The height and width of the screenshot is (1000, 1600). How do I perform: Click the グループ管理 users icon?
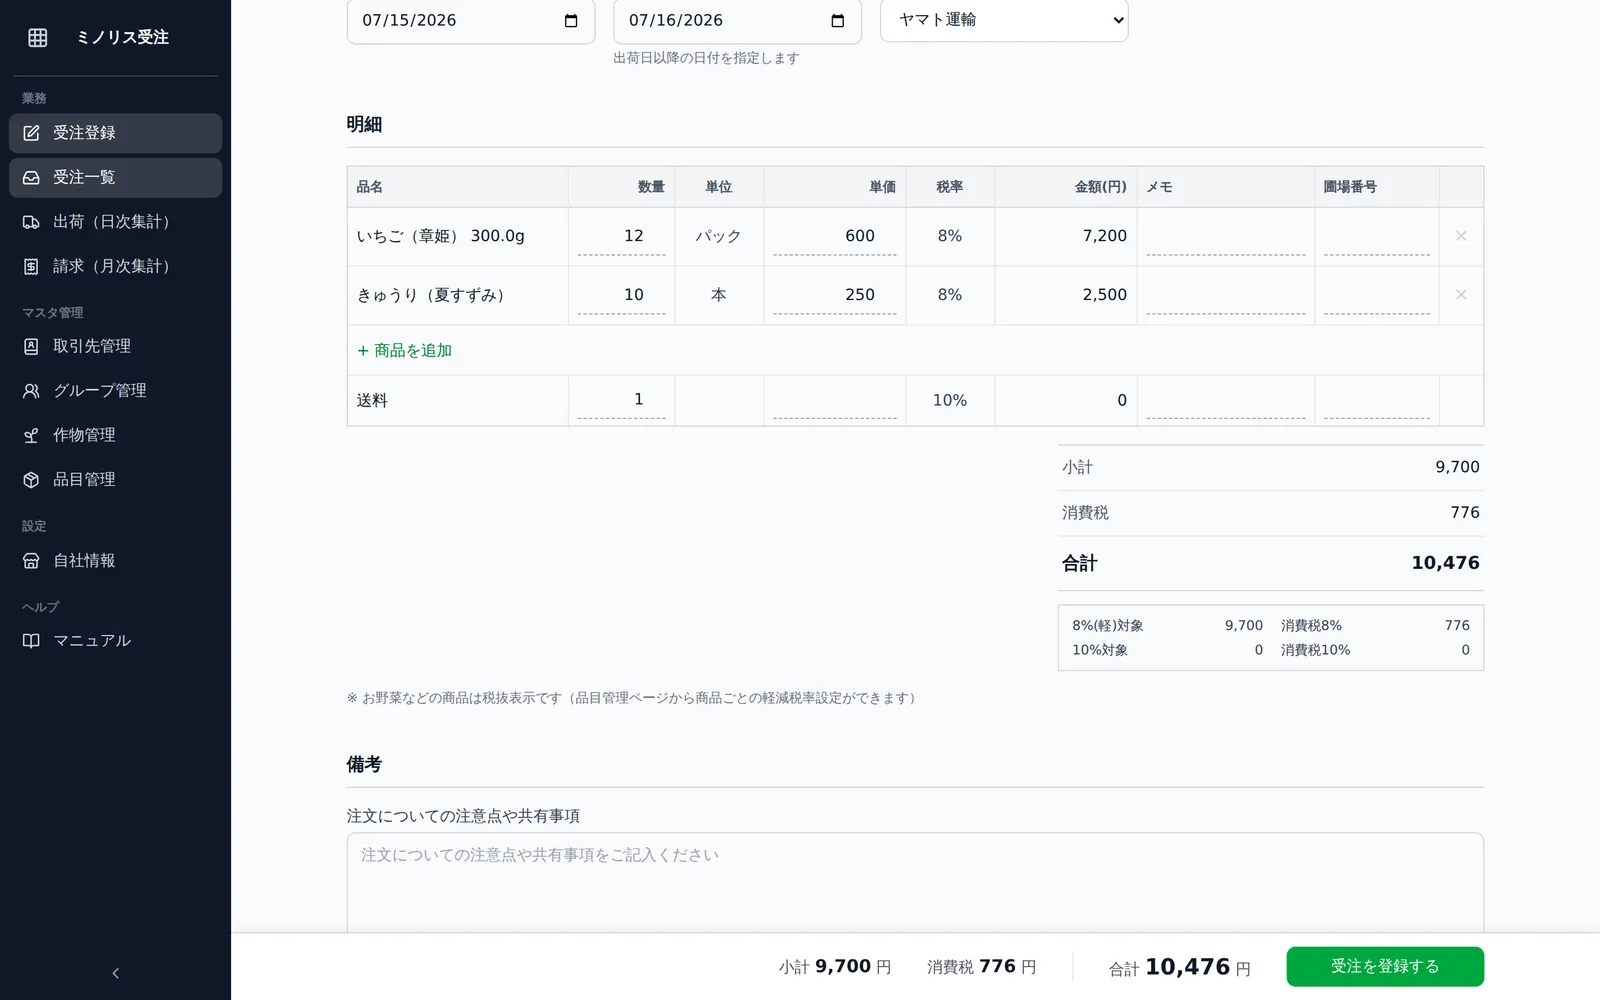point(31,391)
